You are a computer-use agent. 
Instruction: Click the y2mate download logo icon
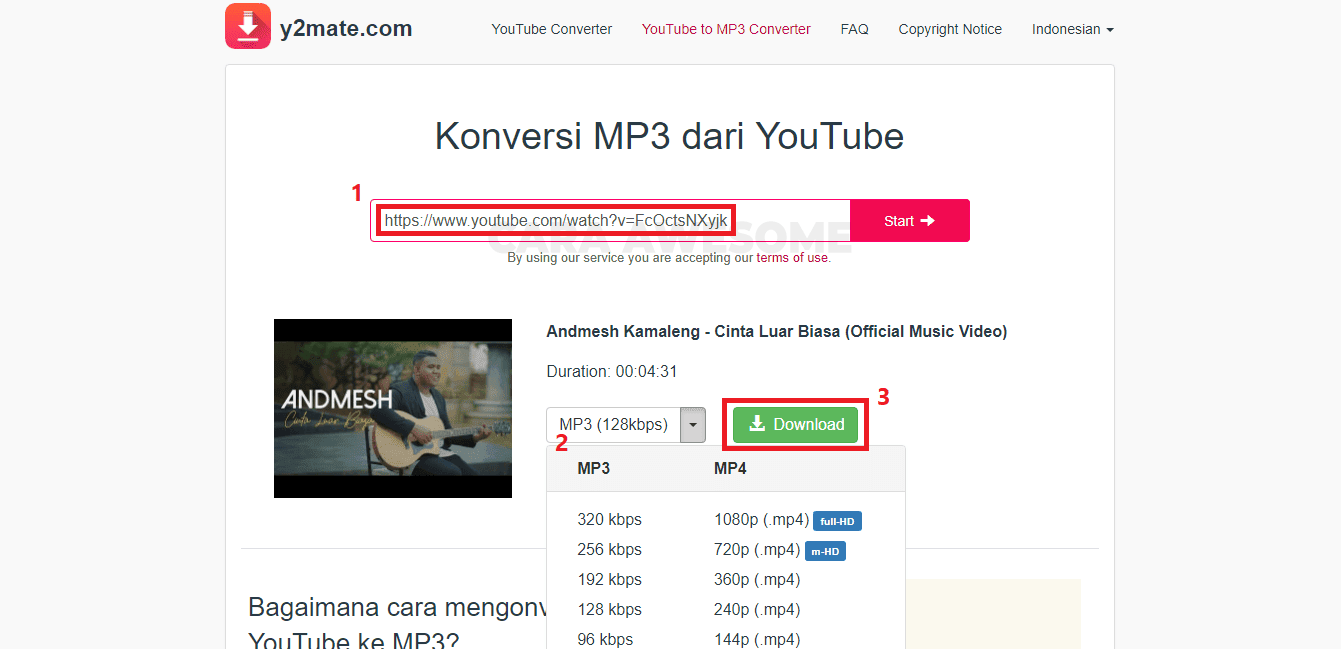coord(248,26)
